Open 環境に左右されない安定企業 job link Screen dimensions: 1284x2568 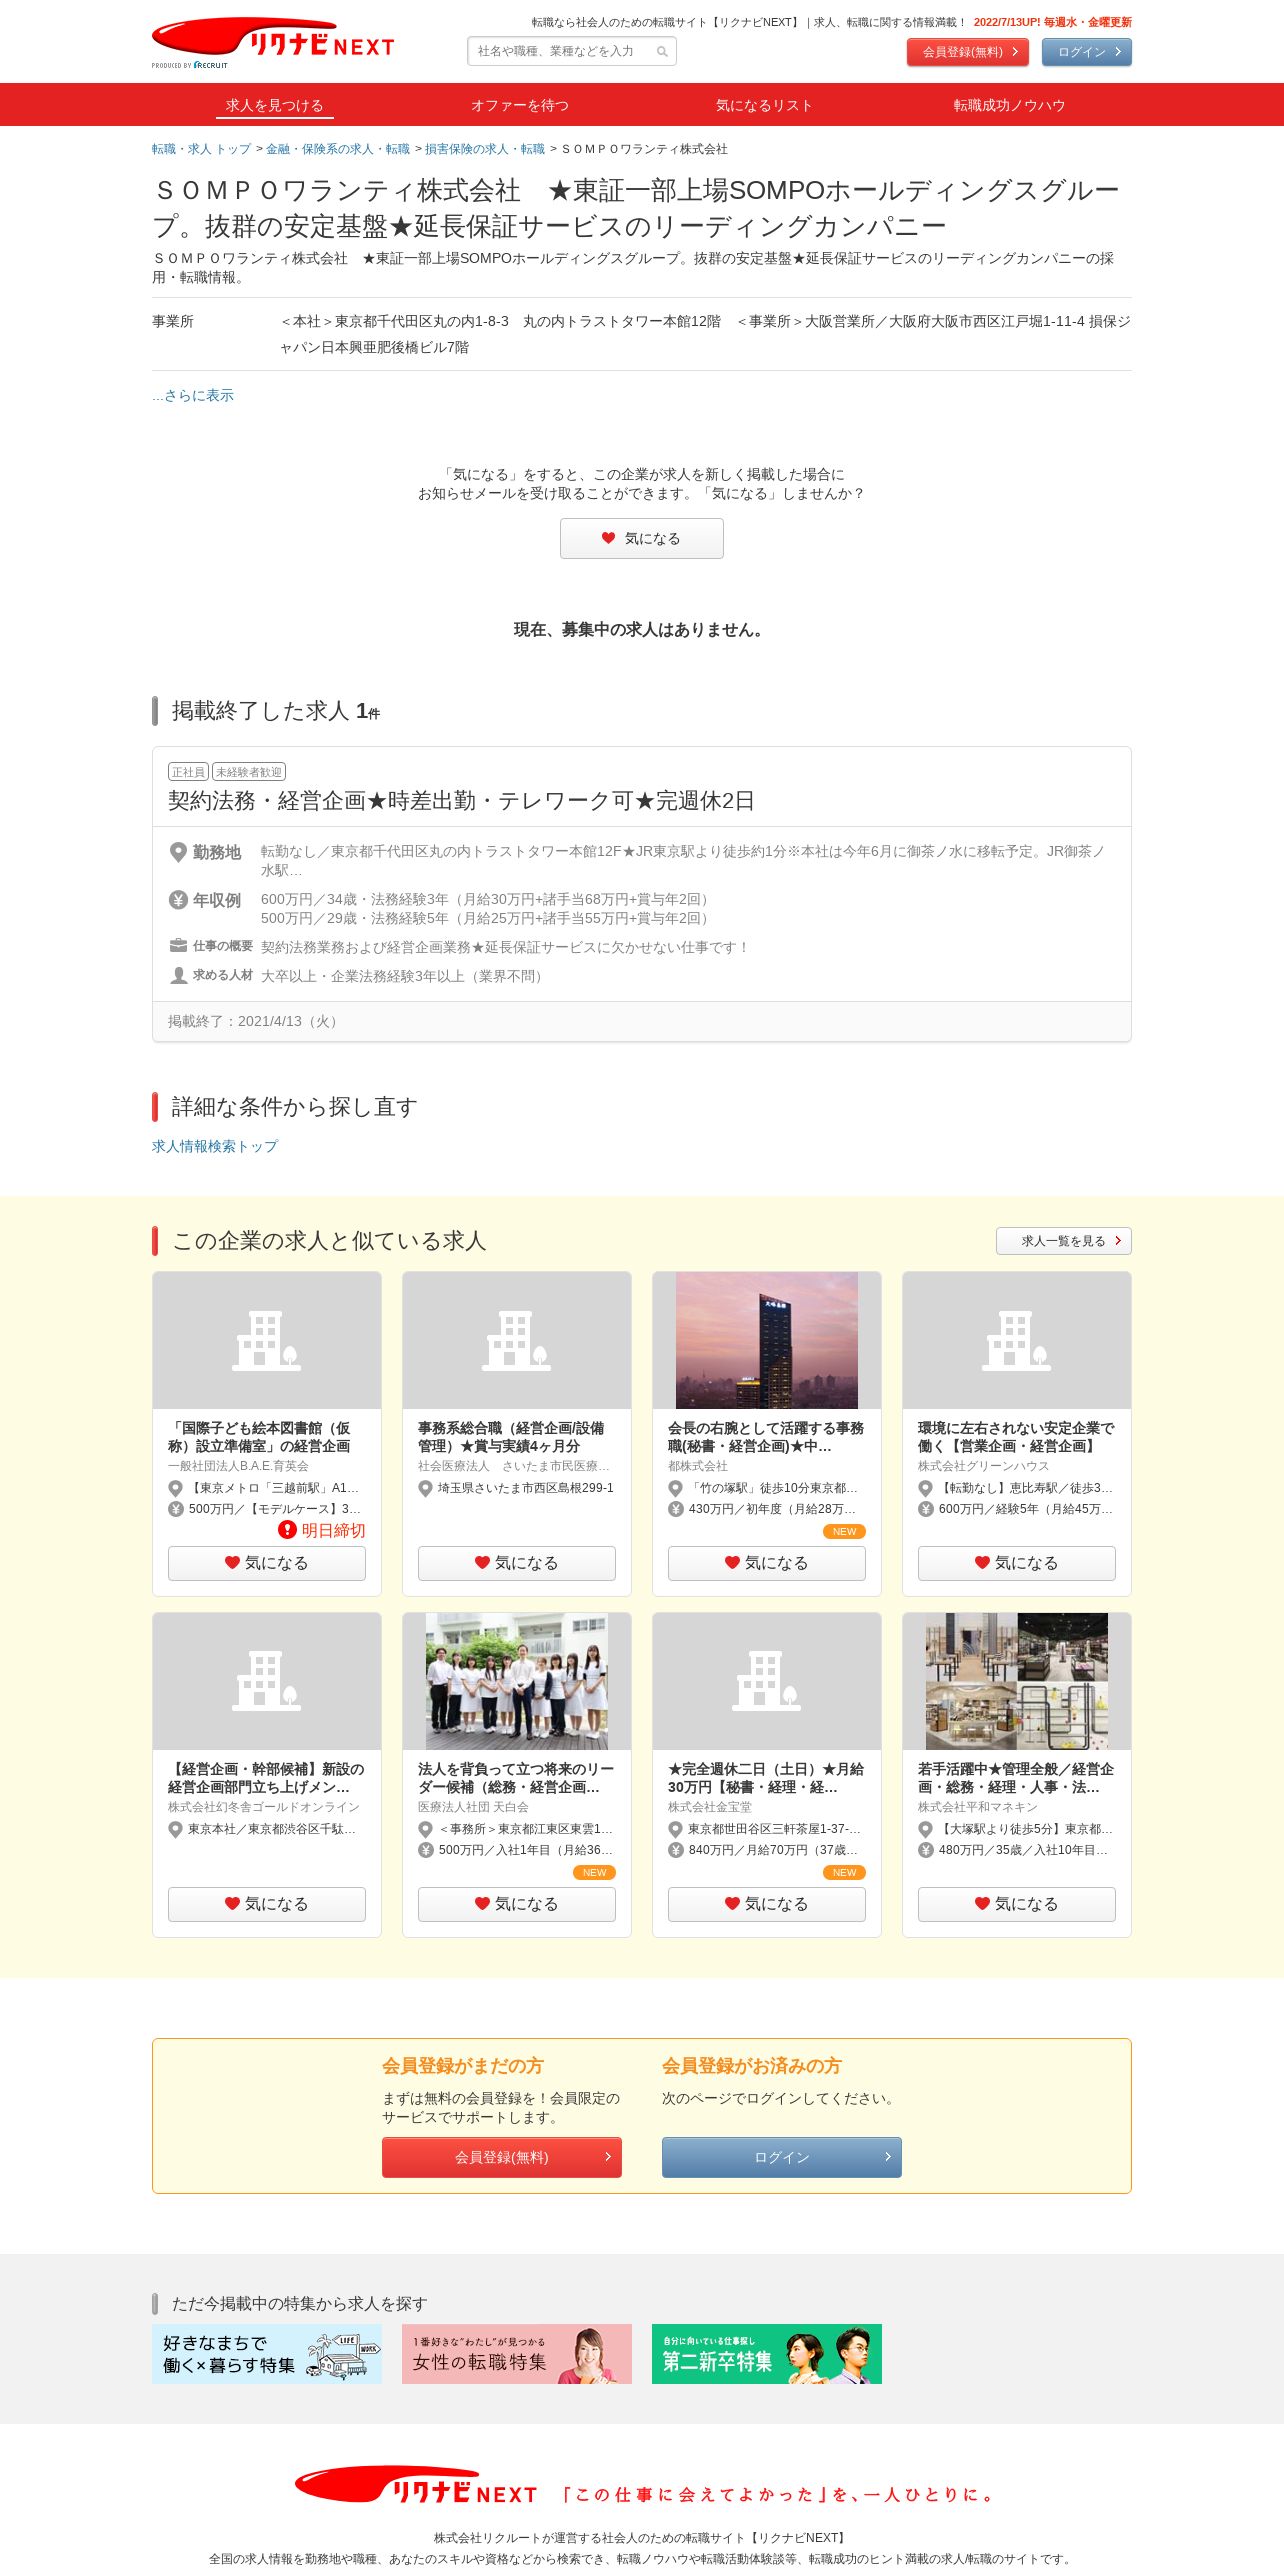point(1016,1437)
